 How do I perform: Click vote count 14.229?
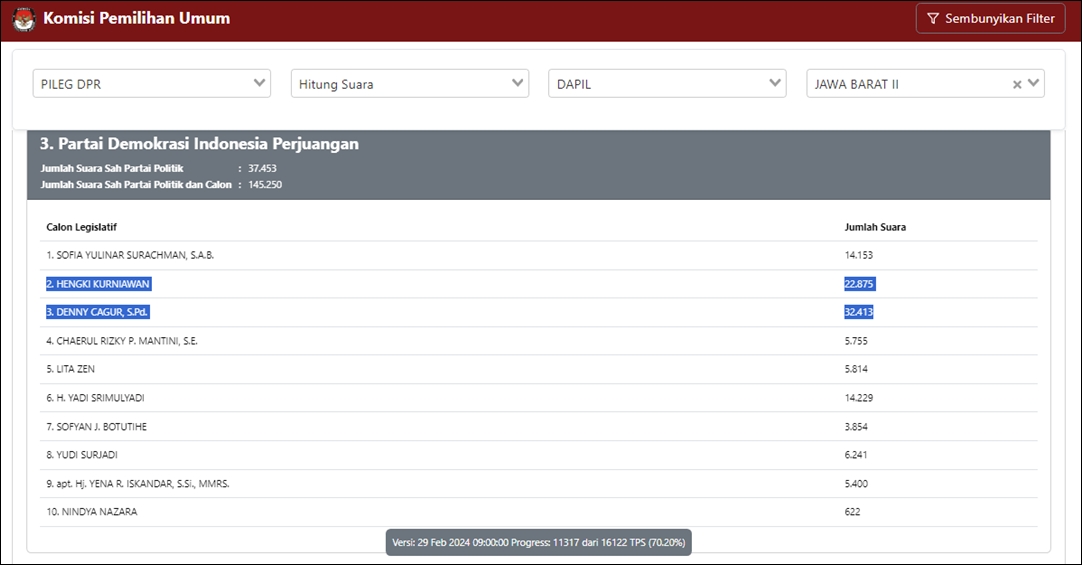[x=858, y=398]
